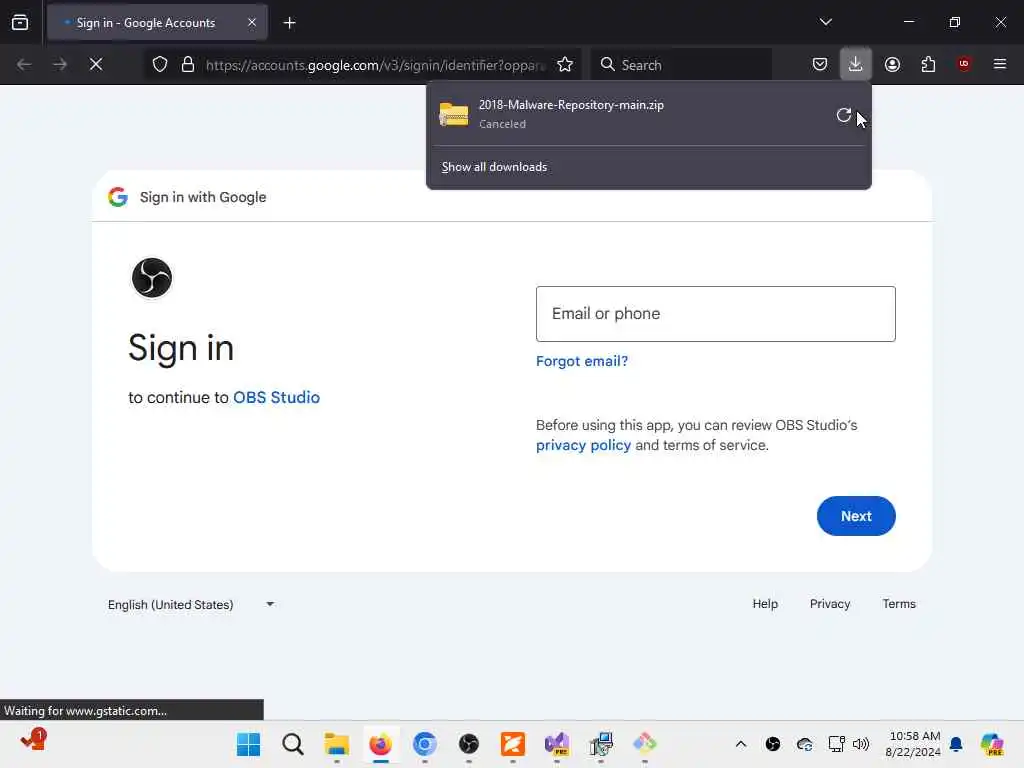Image resolution: width=1024 pixels, height=768 pixels.
Task: Open privacy policy link
Action: 583,445
